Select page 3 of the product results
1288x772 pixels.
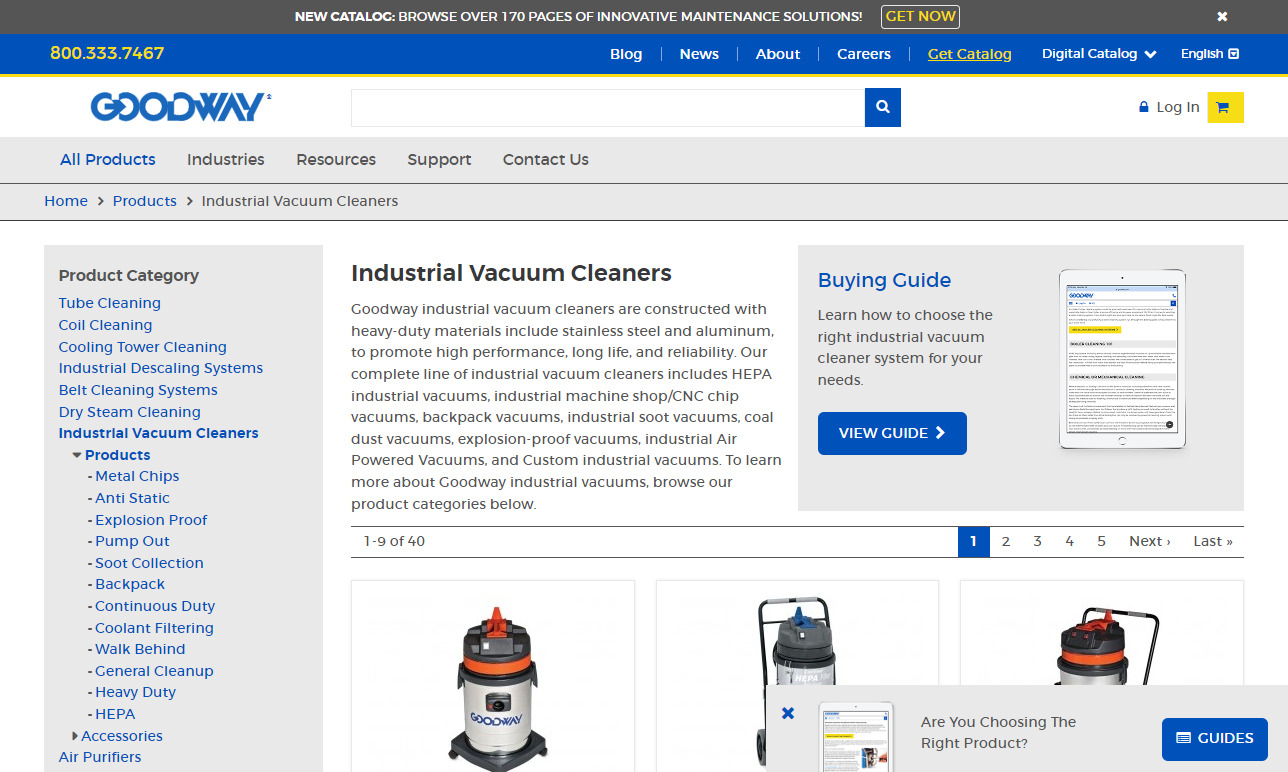(x=1037, y=541)
